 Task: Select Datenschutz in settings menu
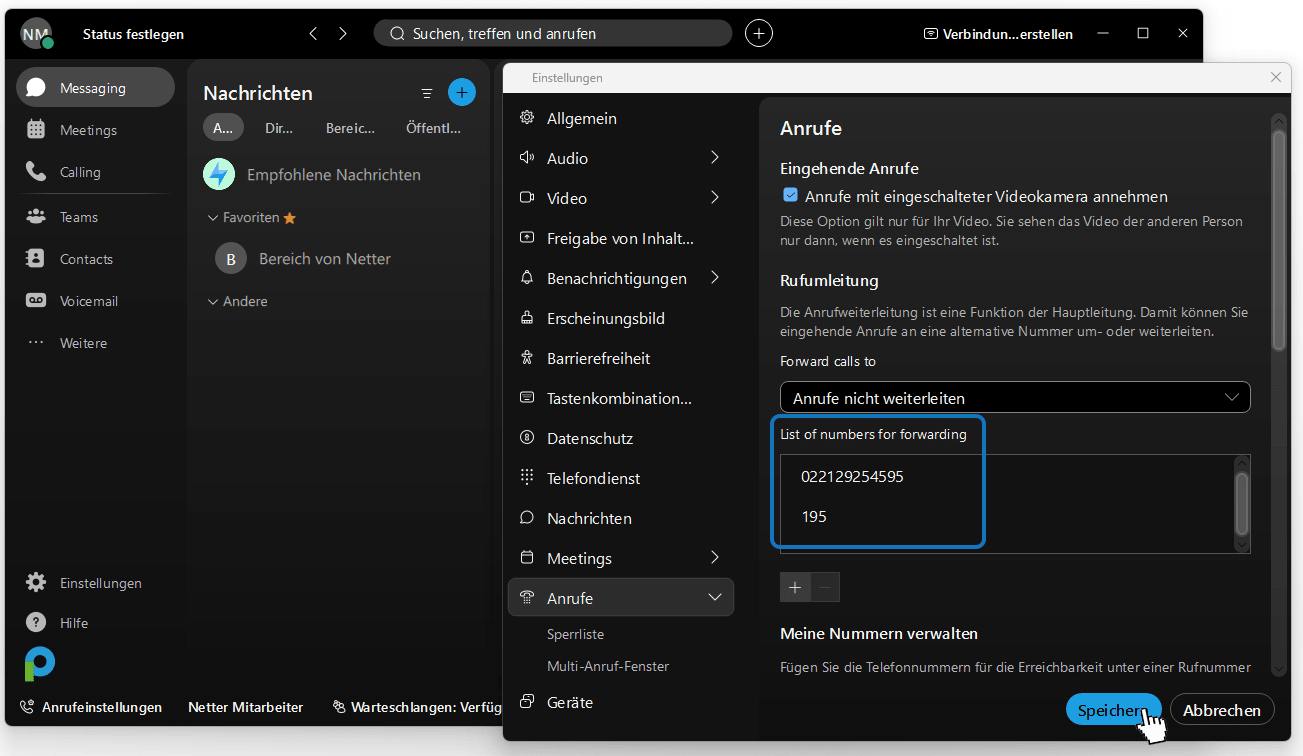click(x=590, y=438)
